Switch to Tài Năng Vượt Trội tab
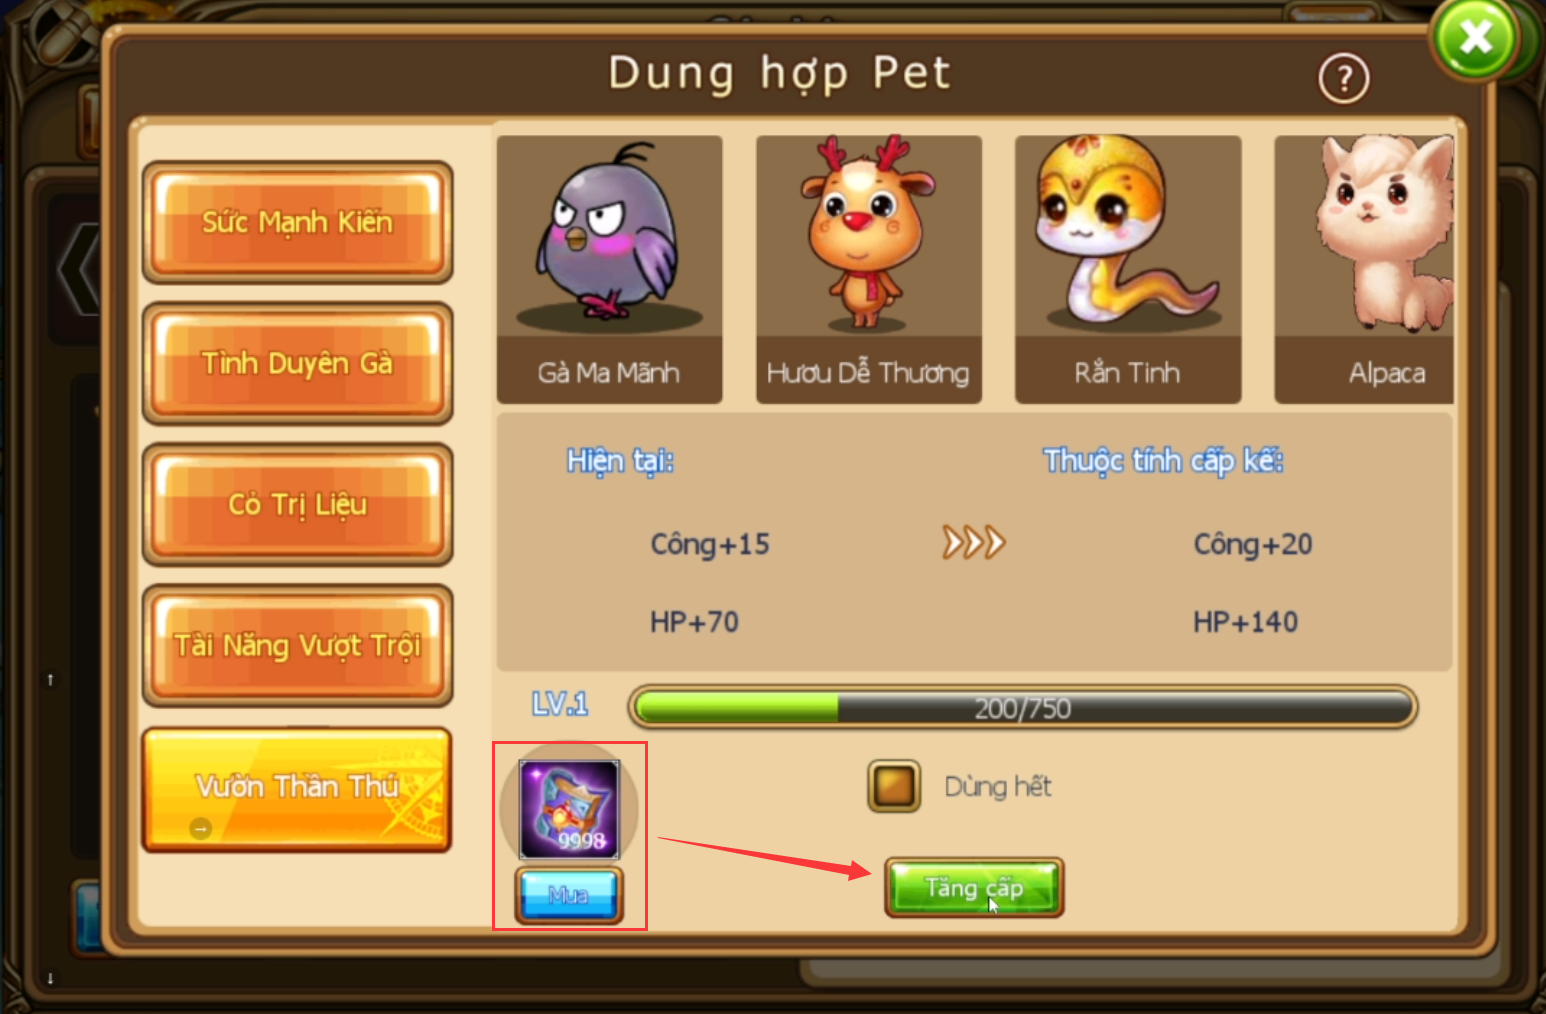This screenshot has width=1546, height=1014. click(297, 645)
